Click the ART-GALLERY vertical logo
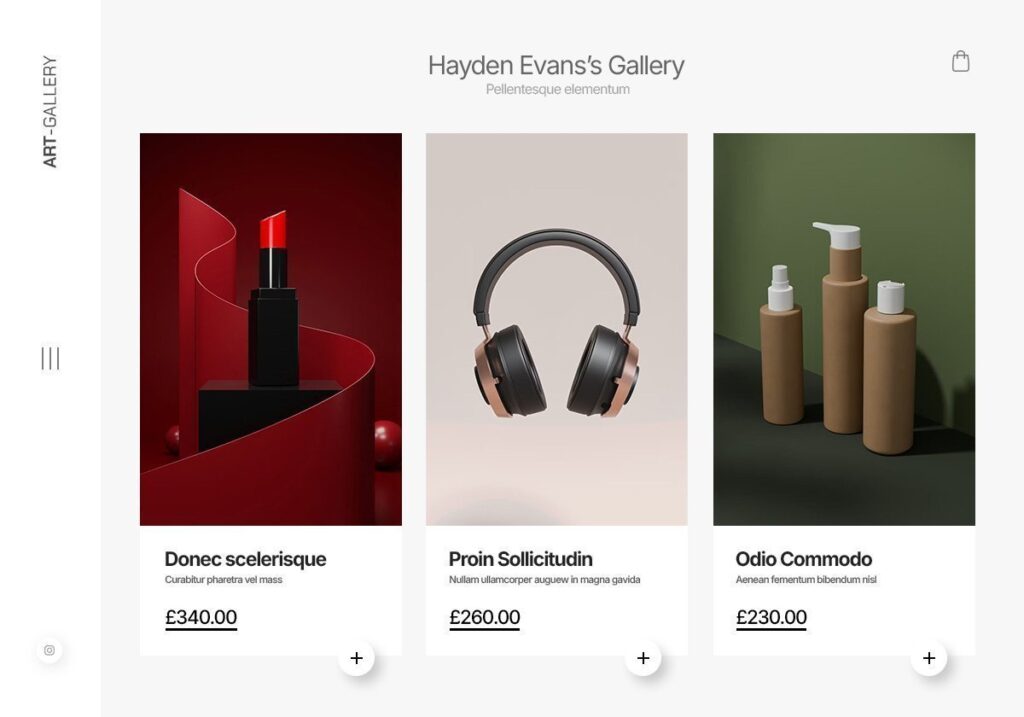This screenshot has width=1024, height=717. point(50,112)
